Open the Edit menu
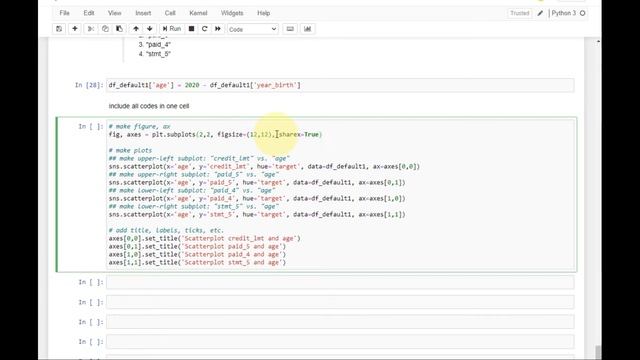This screenshot has width=640, height=360. [x=89, y=13]
